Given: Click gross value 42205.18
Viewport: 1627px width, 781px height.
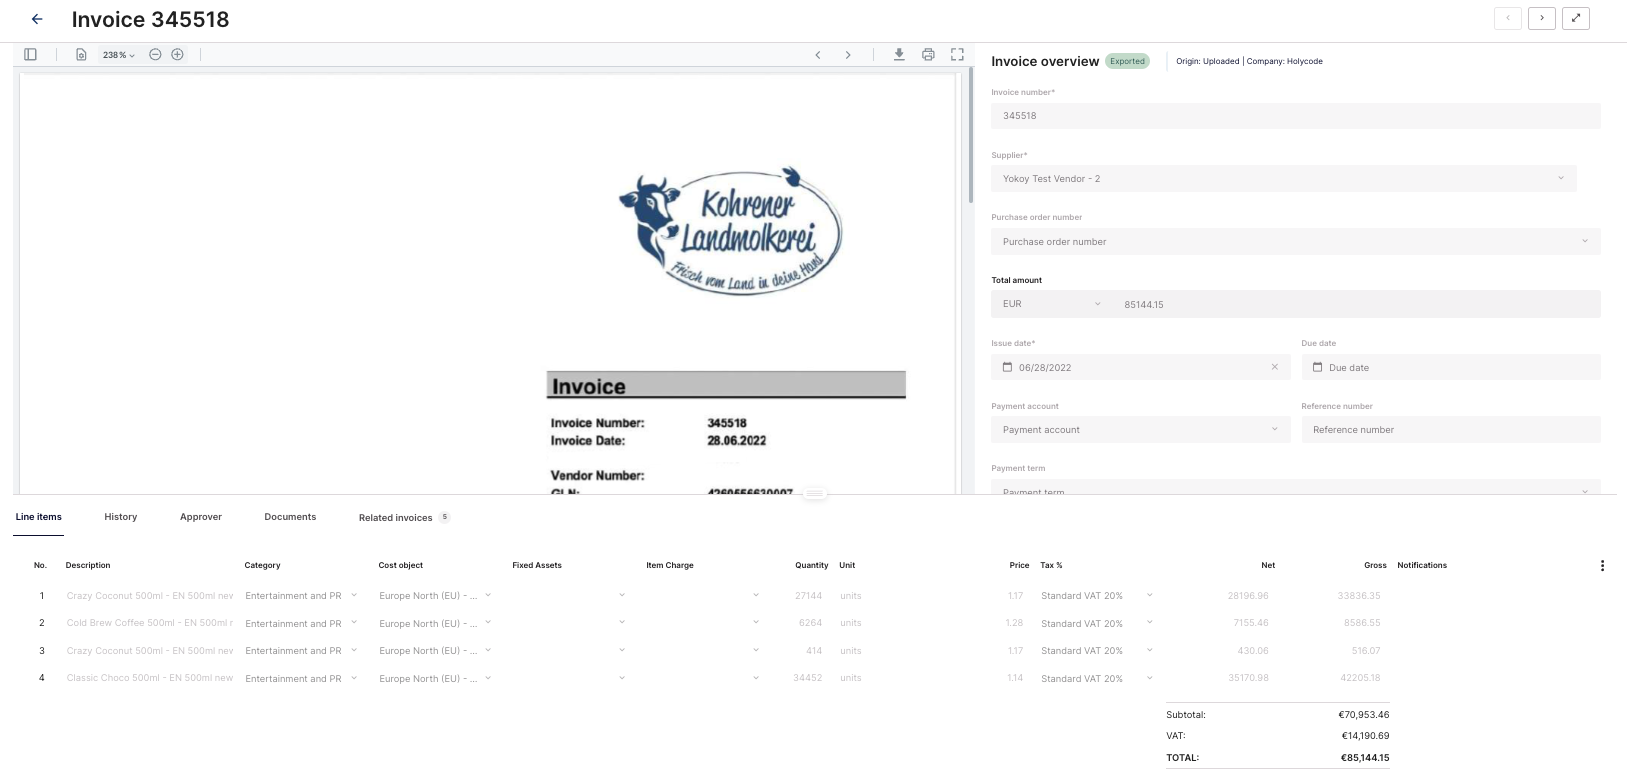Looking at the screenshot, I should [1360, 678].
